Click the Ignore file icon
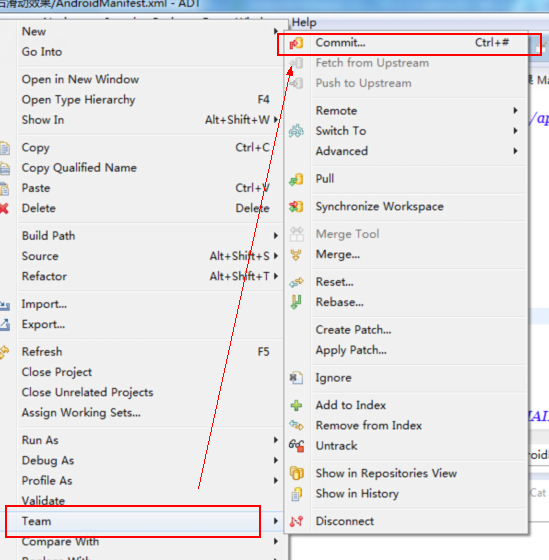This screenshot has height=560, width=549. 296,378
